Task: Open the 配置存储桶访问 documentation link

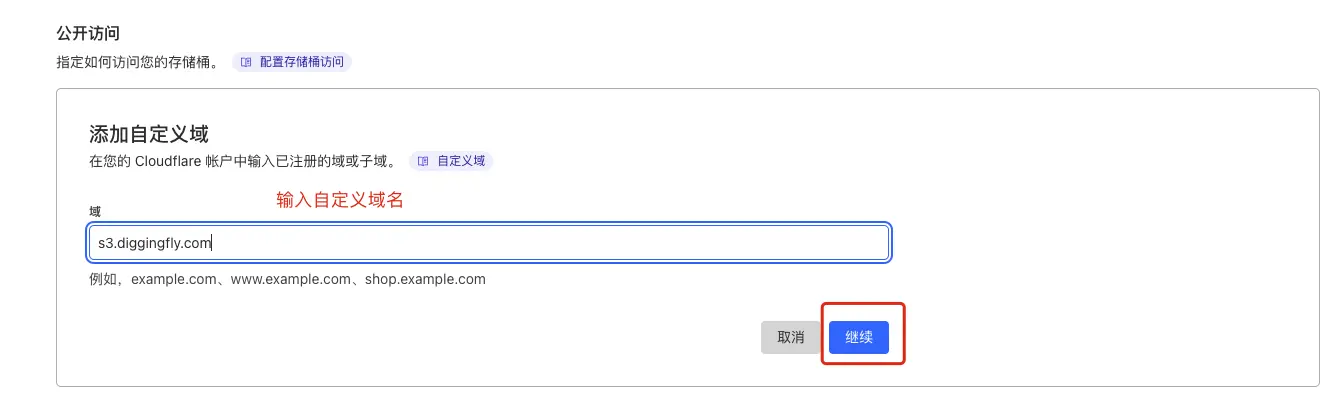Action: click(292, 62)
